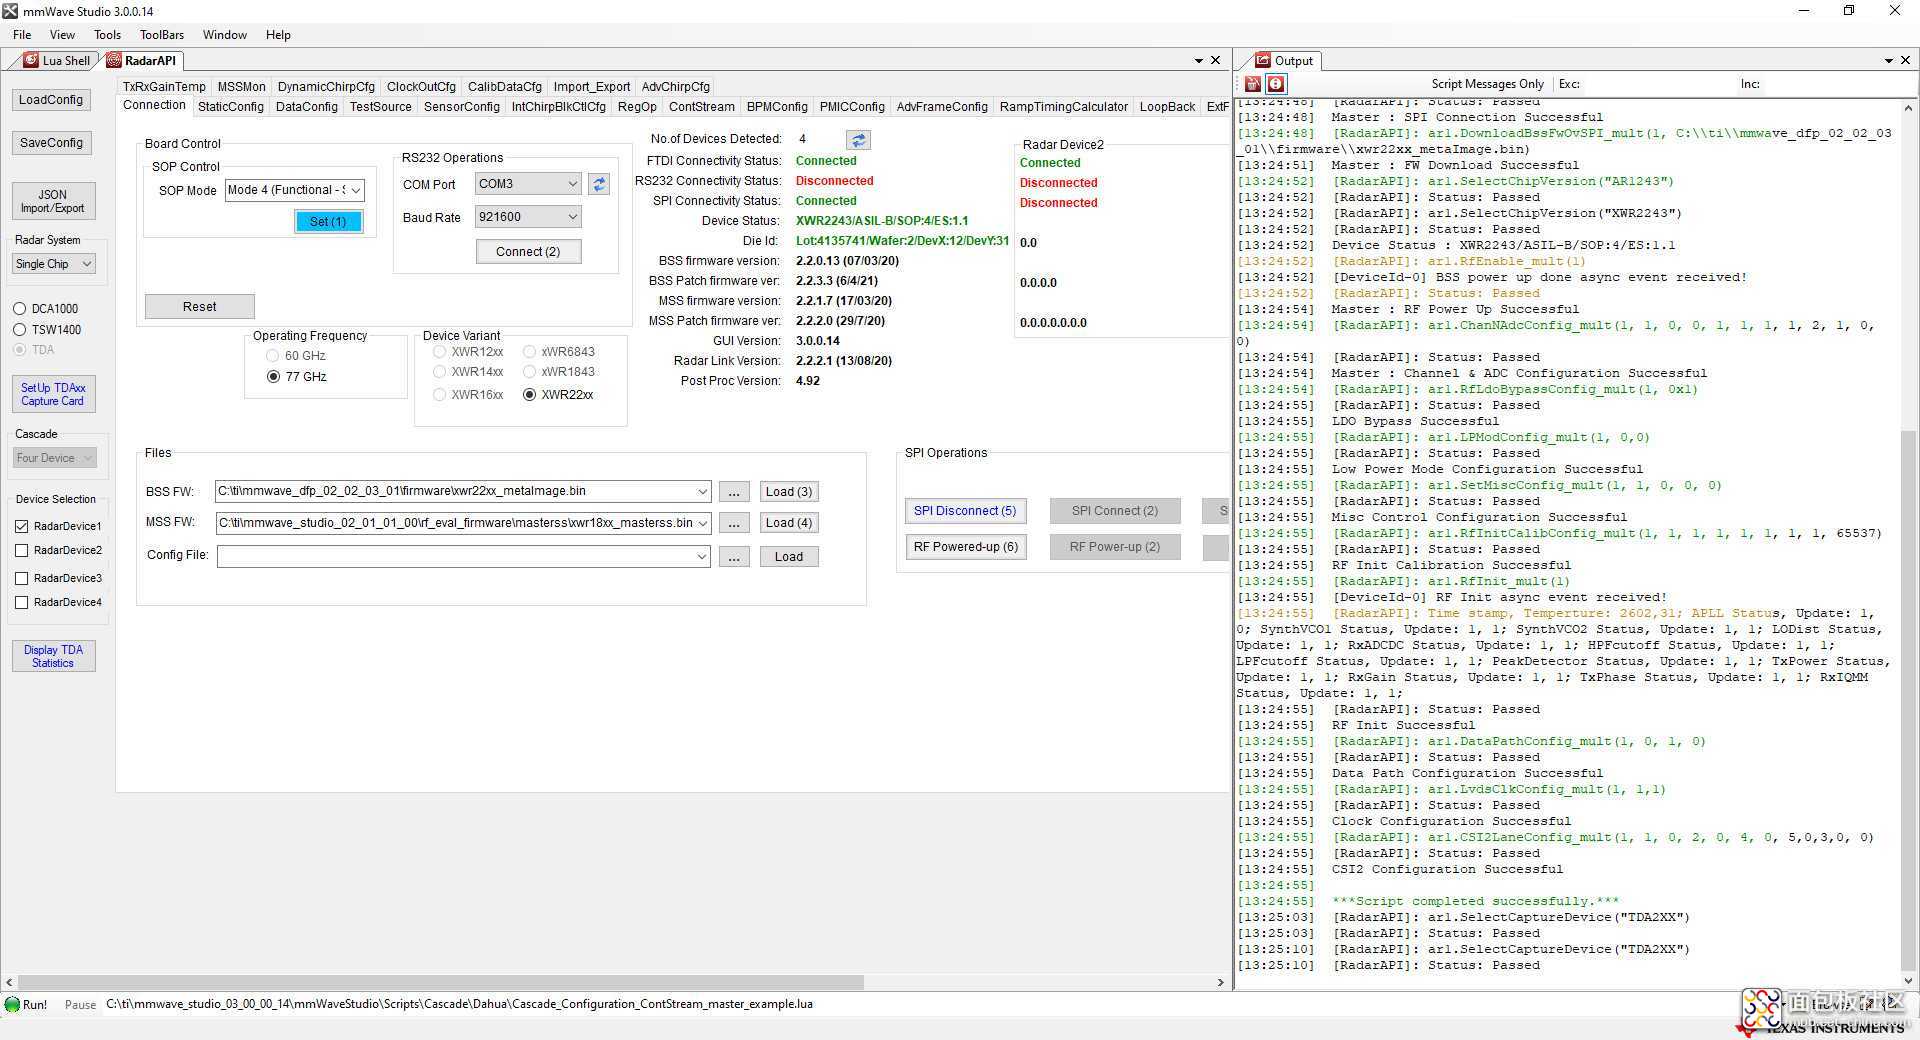
Task: Click the mmWave Studio title bar icon
Action: click(10, 11)
